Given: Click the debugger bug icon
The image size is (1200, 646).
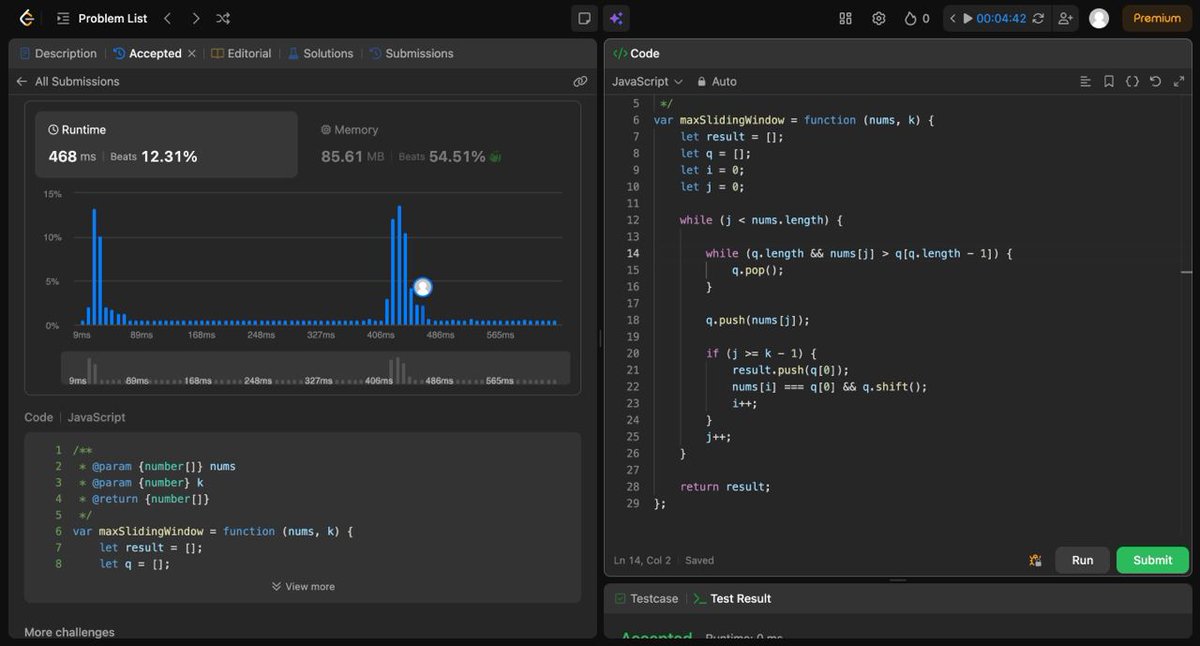Looking at the screenshot, I should point(1035,560).
